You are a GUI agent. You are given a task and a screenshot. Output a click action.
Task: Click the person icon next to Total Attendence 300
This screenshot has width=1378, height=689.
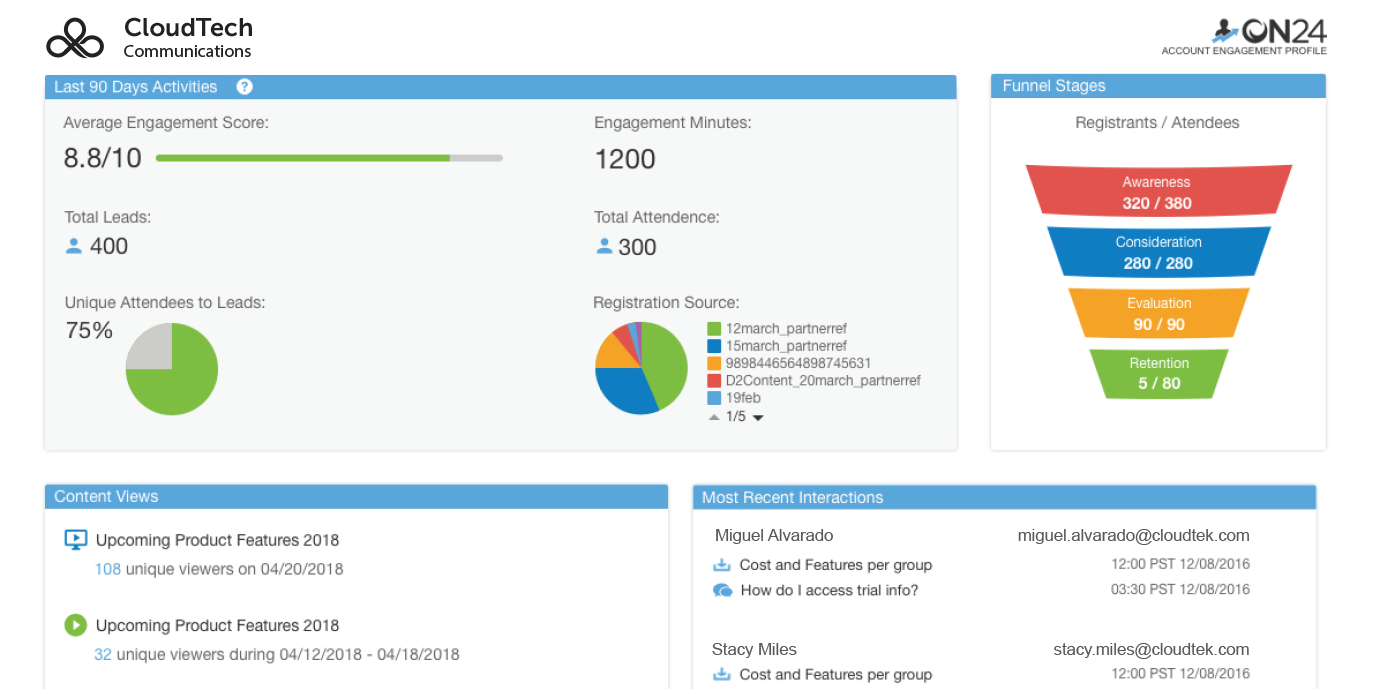pyautogui.click(x=603, y=246)
